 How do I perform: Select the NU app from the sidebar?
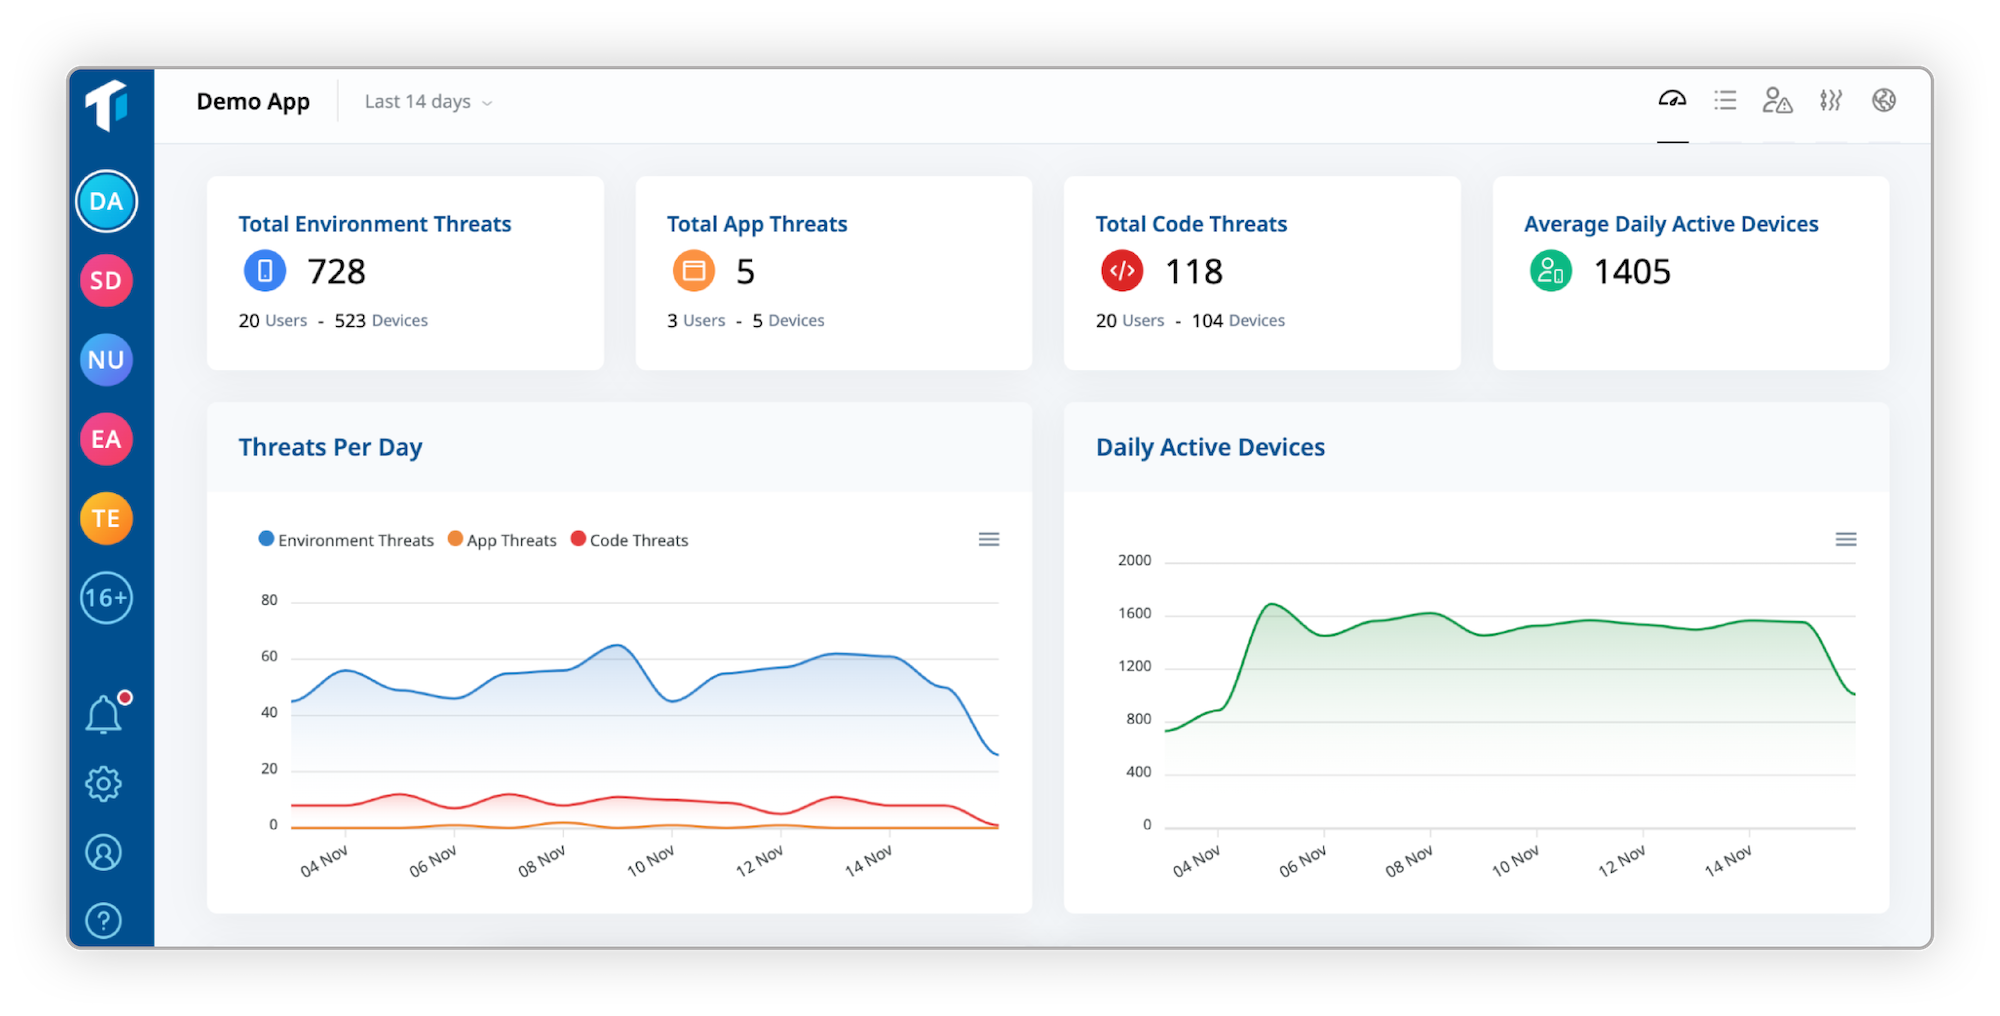(105, 360)
